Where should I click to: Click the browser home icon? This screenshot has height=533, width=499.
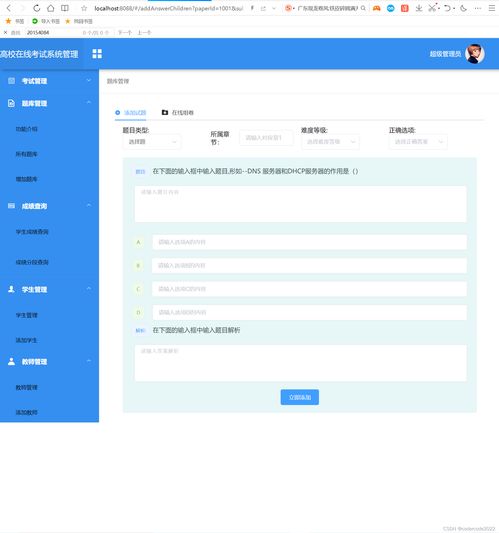(x=51, y=8)
